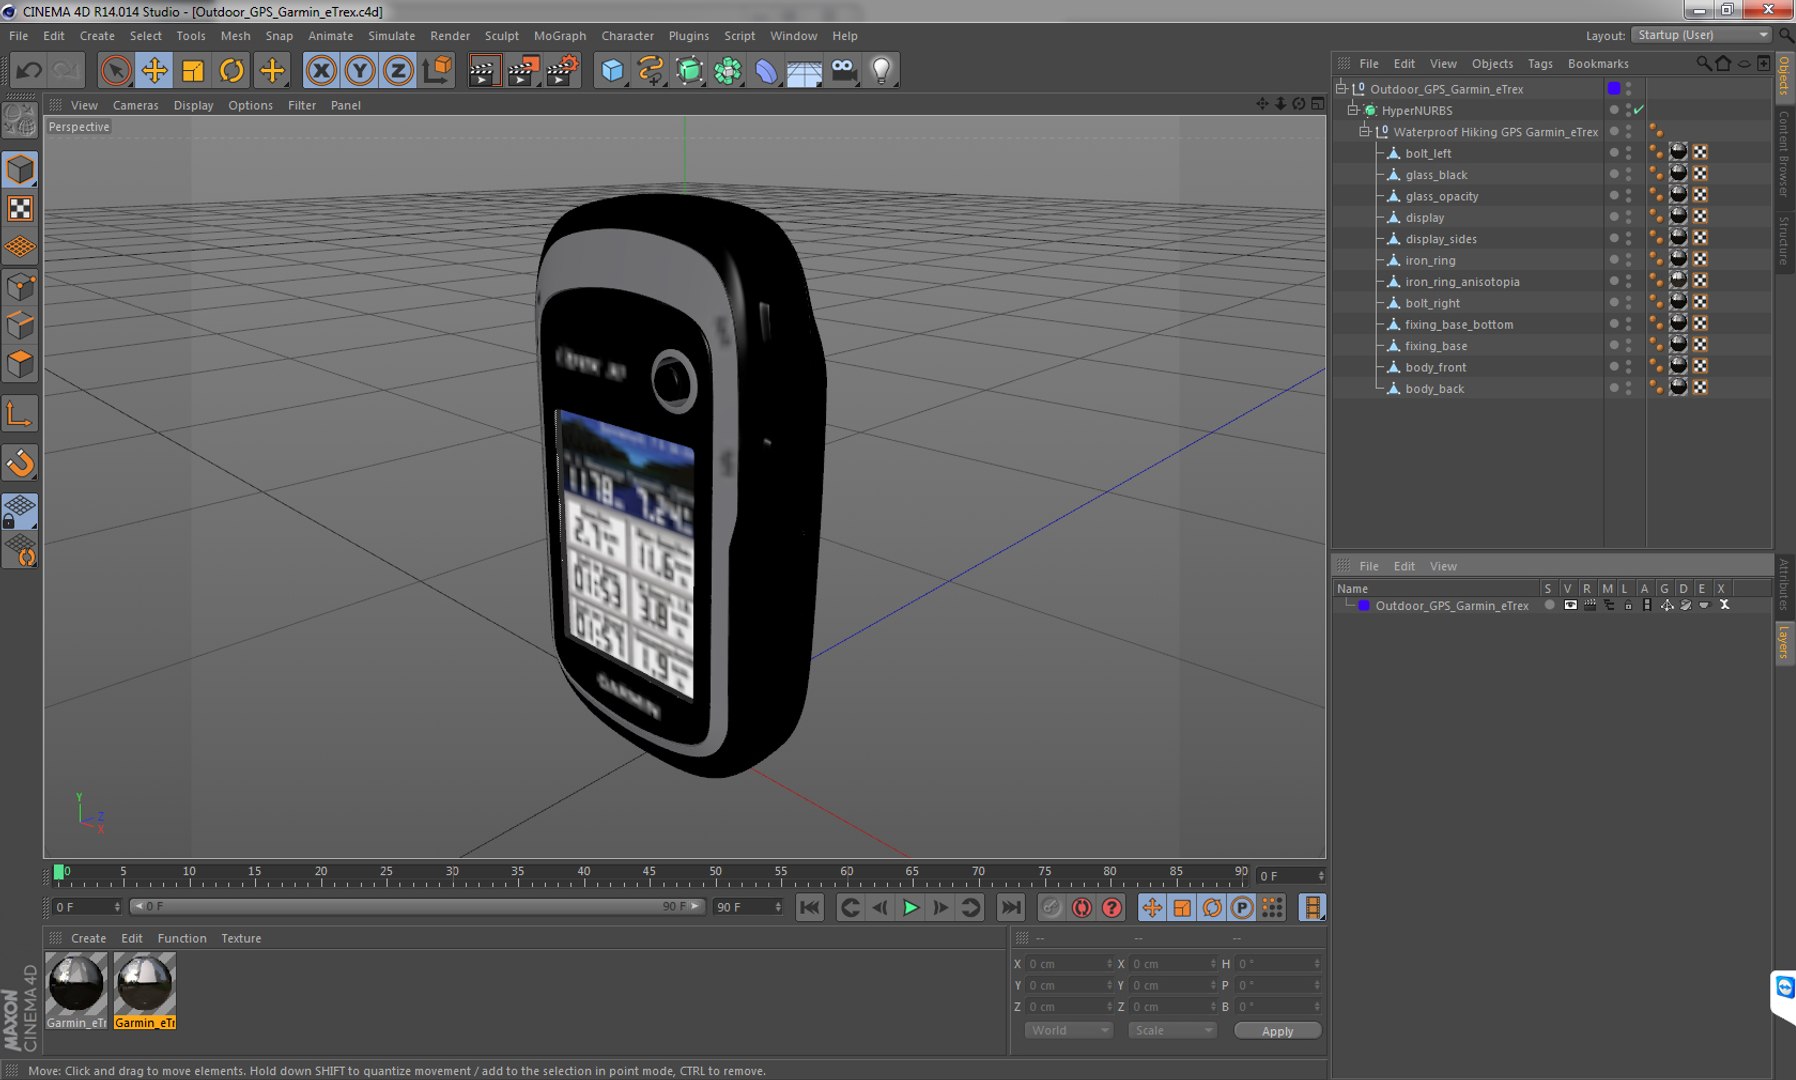Screen dimensions: 1796x1080
Task: Render to Picture Viewer
Action: click(523, 70)
